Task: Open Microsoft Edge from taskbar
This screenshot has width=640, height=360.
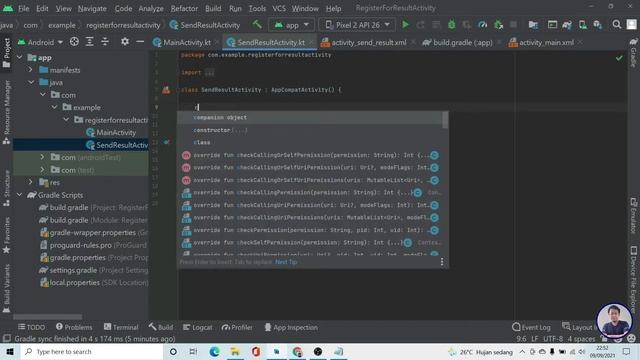Action: click(214, 351)
